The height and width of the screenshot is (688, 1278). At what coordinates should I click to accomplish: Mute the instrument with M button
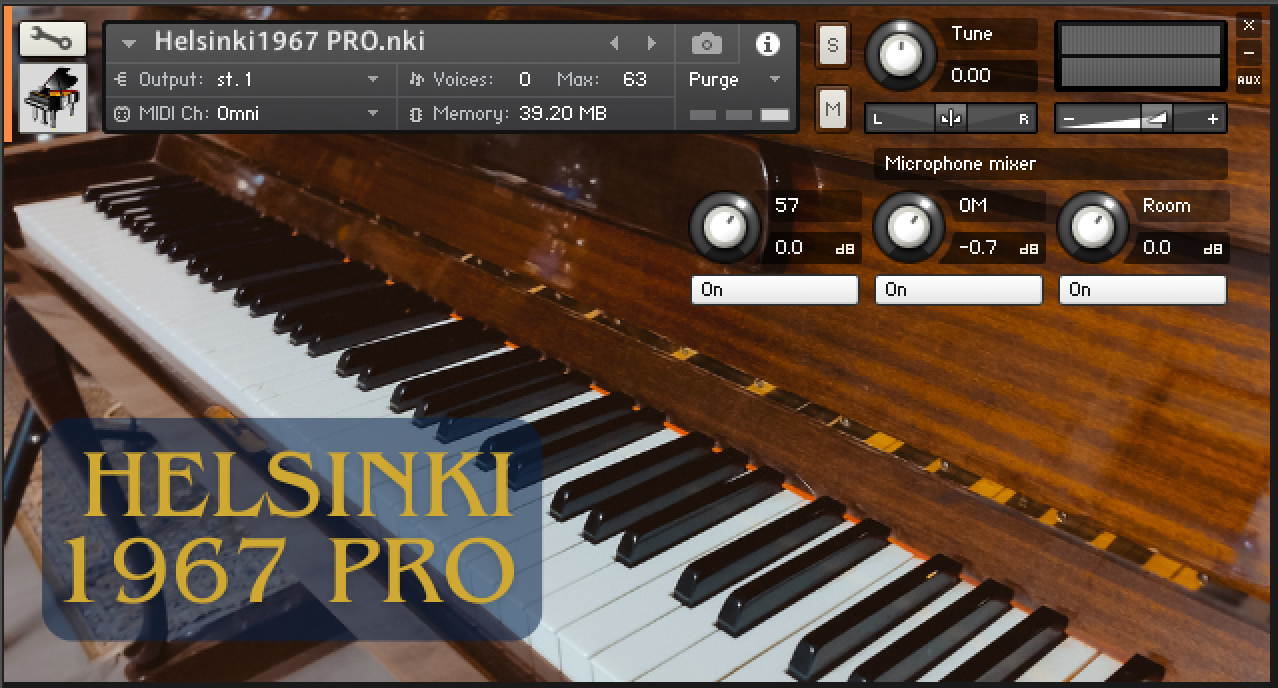(833, 109)
